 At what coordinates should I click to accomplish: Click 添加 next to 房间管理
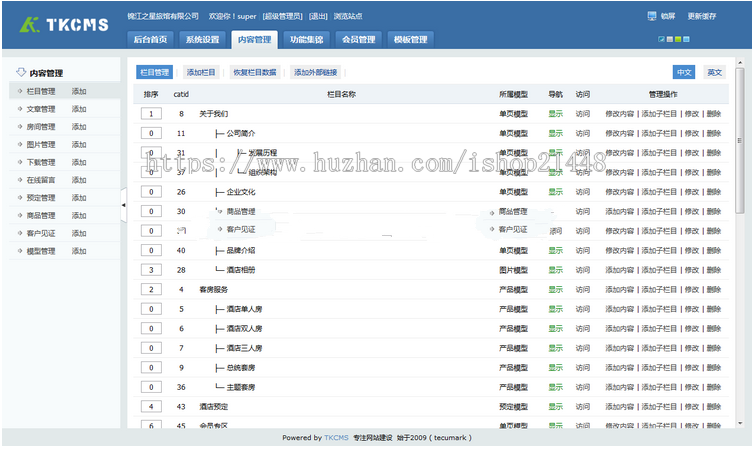(79, 127)
